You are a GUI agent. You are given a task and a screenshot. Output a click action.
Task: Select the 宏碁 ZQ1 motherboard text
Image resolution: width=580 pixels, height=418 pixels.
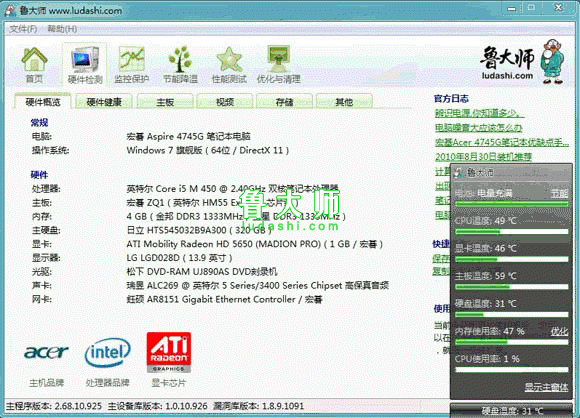(212, 203)
